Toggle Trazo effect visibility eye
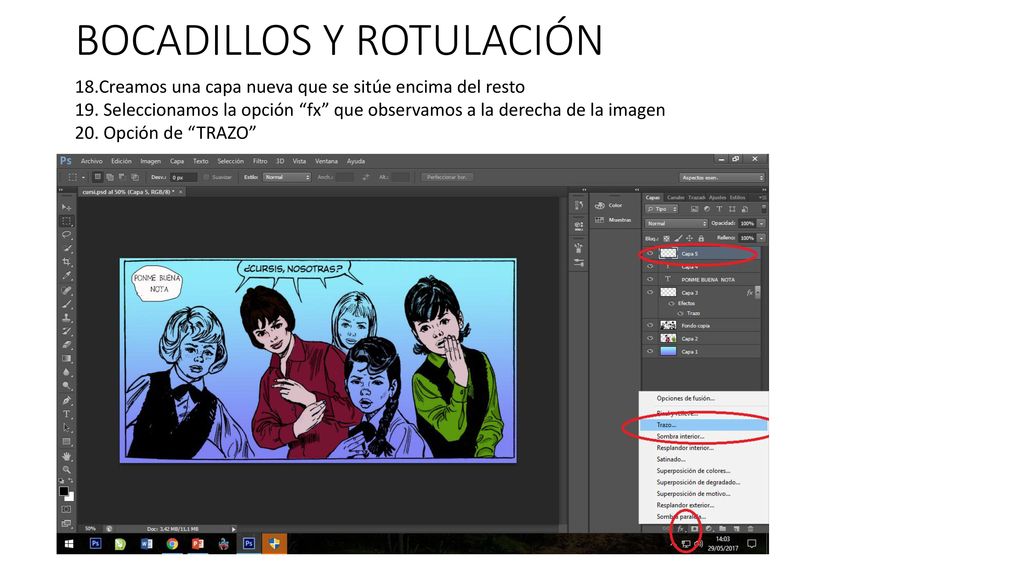The height and width of the screenshot is (576, 1024). tap(680, 313)
